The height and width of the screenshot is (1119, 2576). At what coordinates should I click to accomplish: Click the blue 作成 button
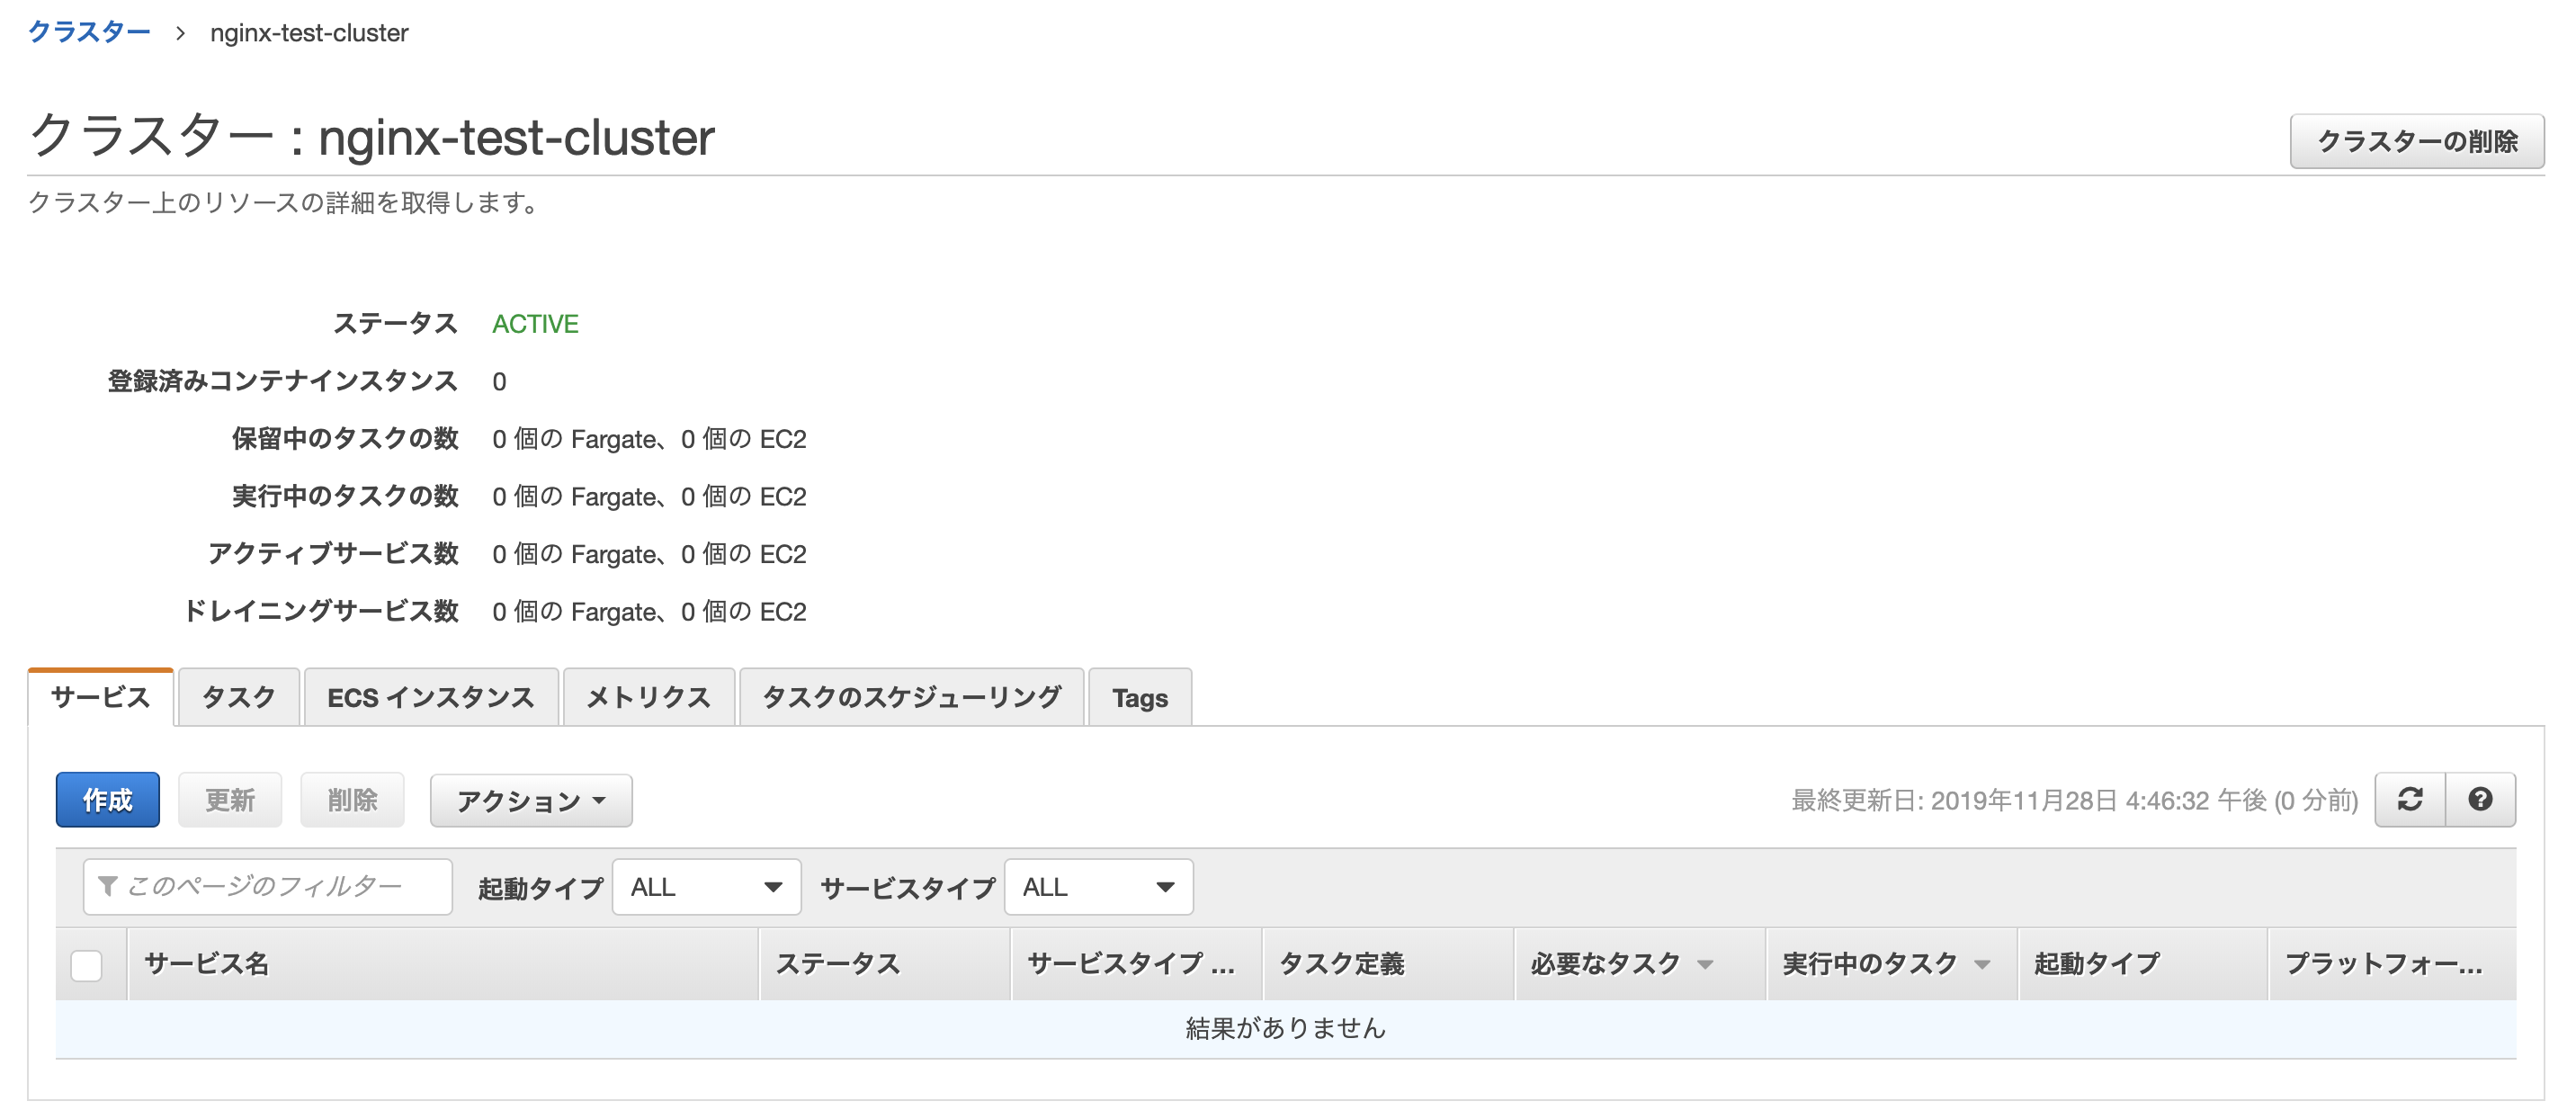click(108, 799)
